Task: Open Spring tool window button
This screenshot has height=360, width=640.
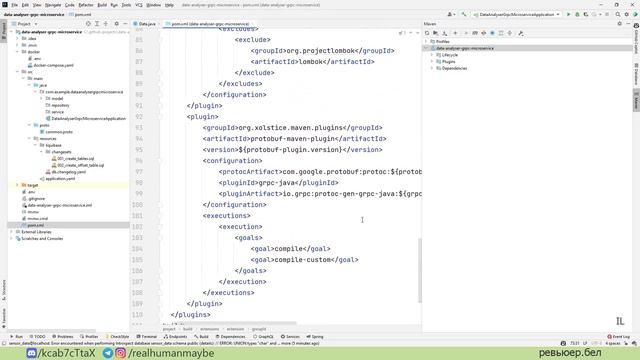Action: (315, 337)
